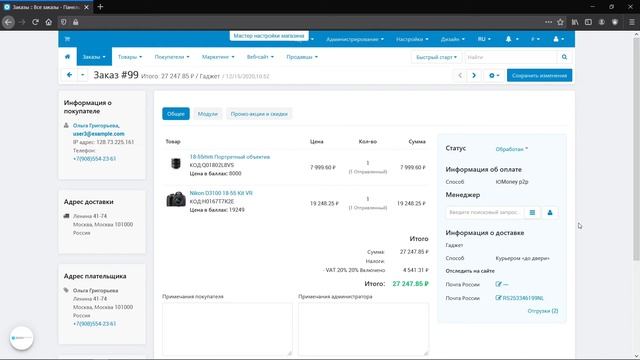Switch to Промо-акции и скидки tab

[259, 114]
